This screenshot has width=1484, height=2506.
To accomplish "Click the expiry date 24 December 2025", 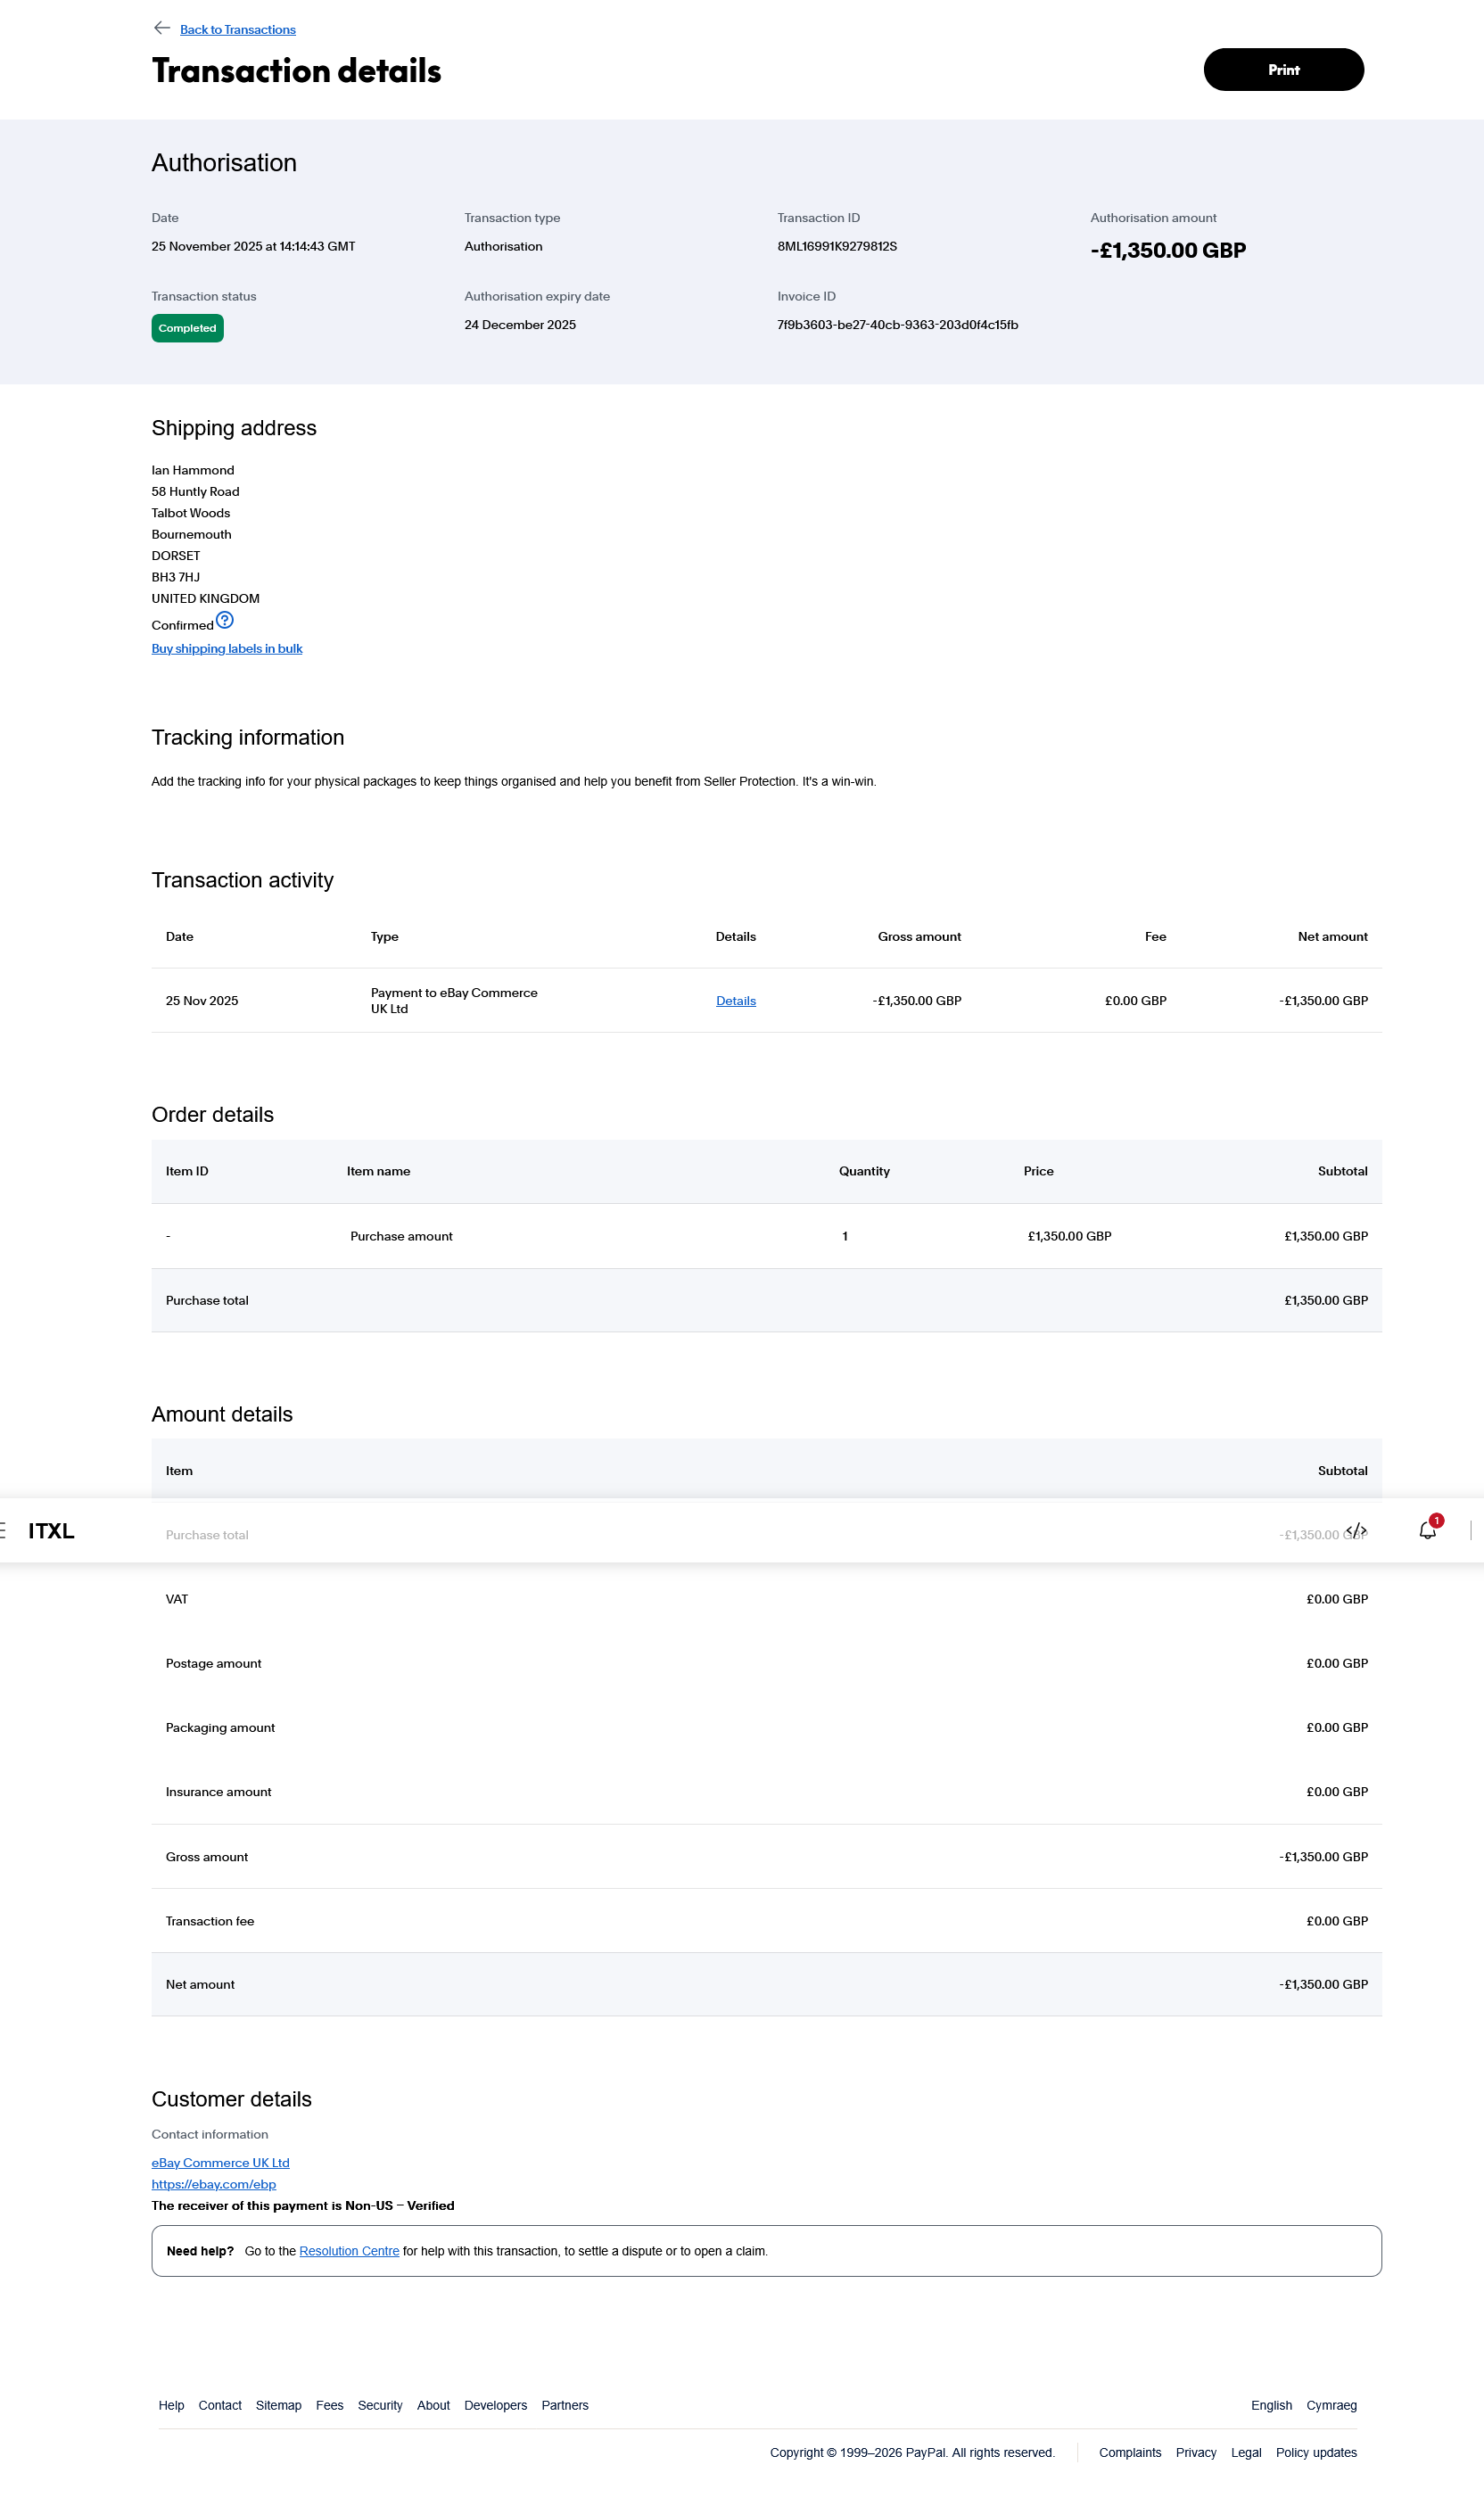I will pyautogui.click(x=520, y=325).
